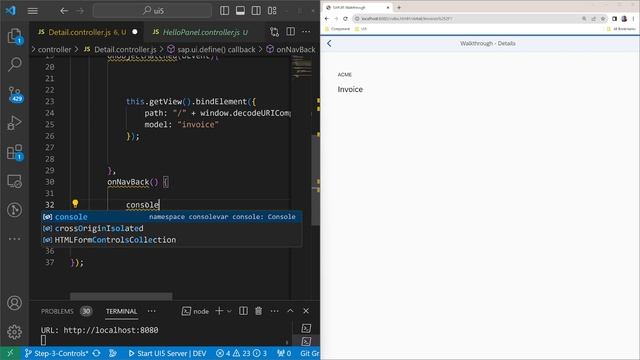Open the Search view in activity bar
This screenshot has height=360, width=640.
tap(15, 64)
